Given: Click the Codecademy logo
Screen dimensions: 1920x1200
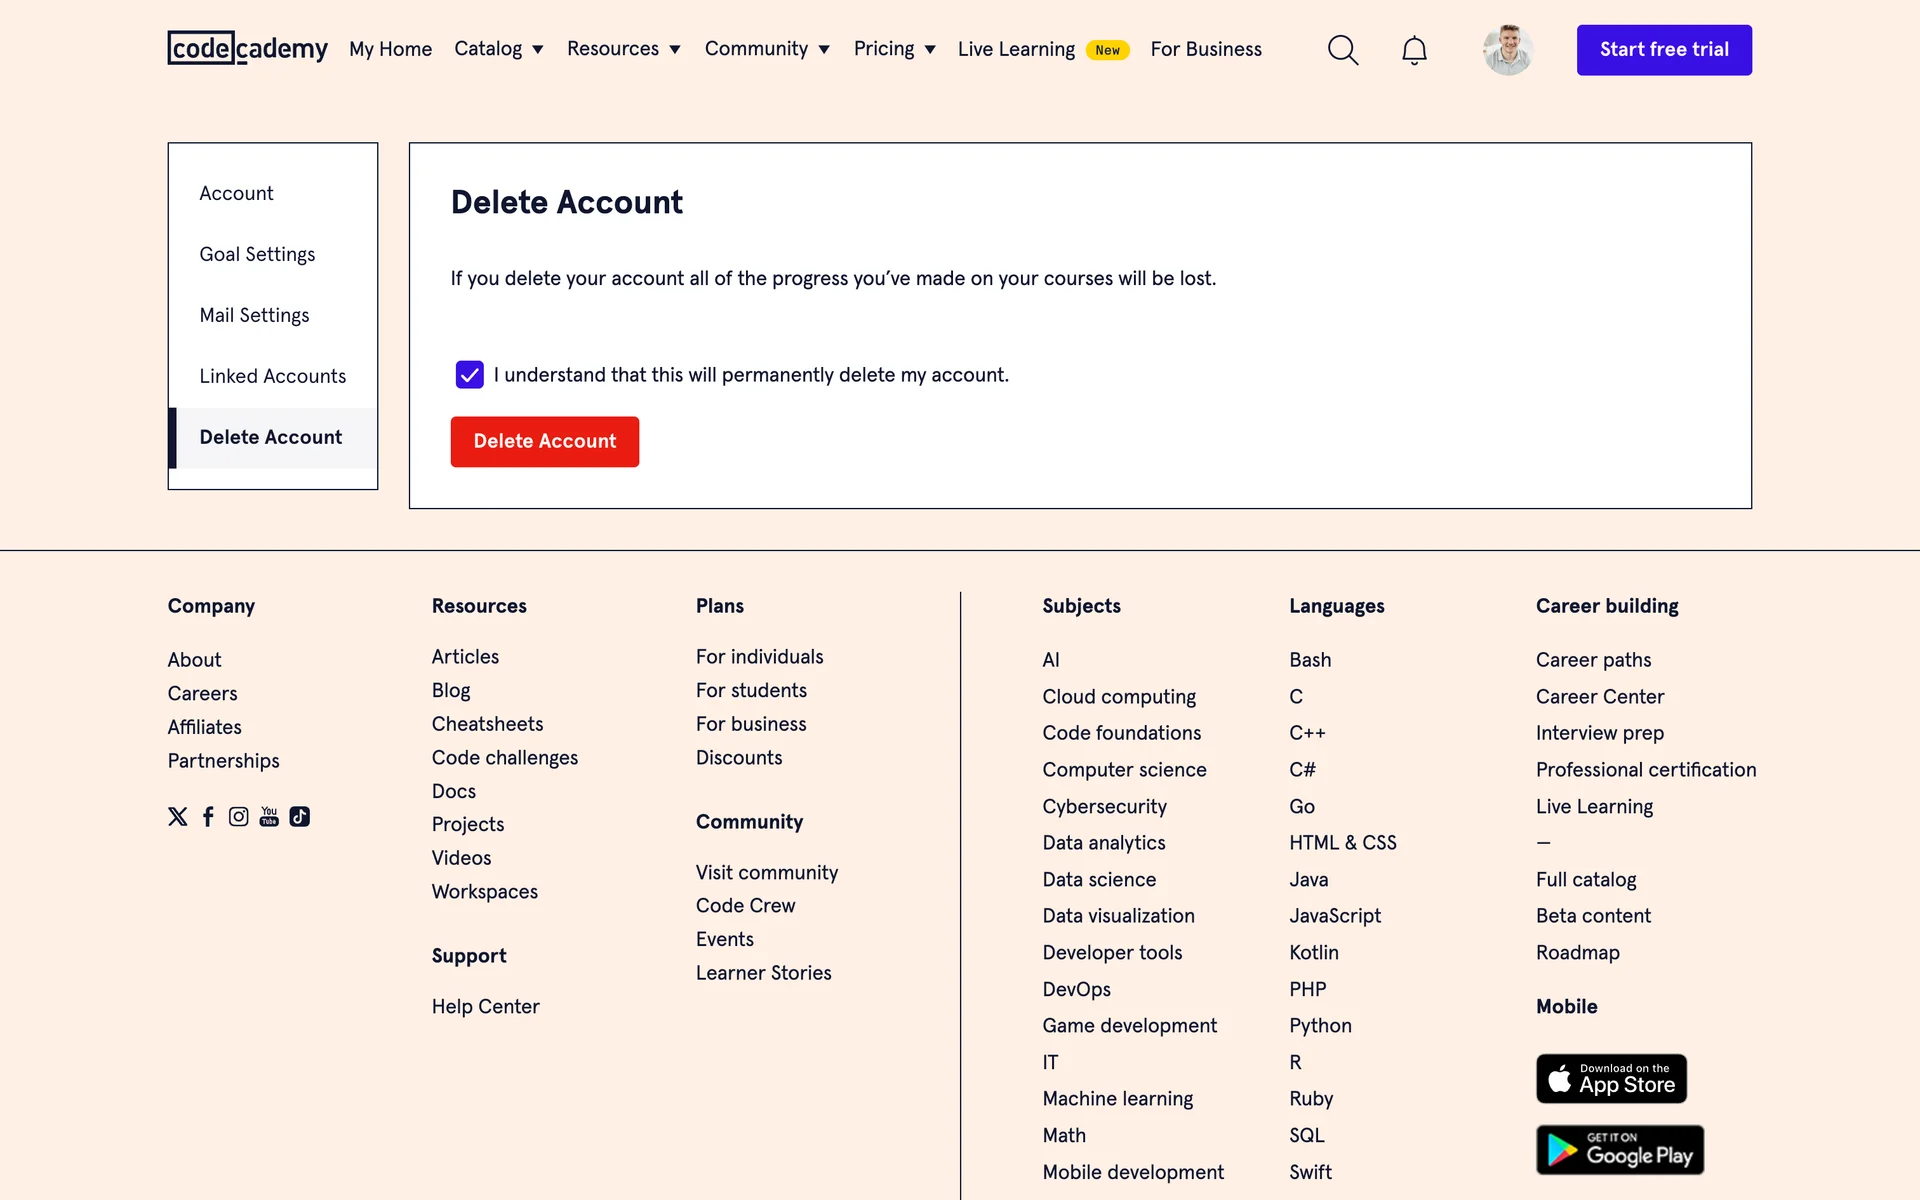Looking at the screenshot, I should (x=247, y=48).
